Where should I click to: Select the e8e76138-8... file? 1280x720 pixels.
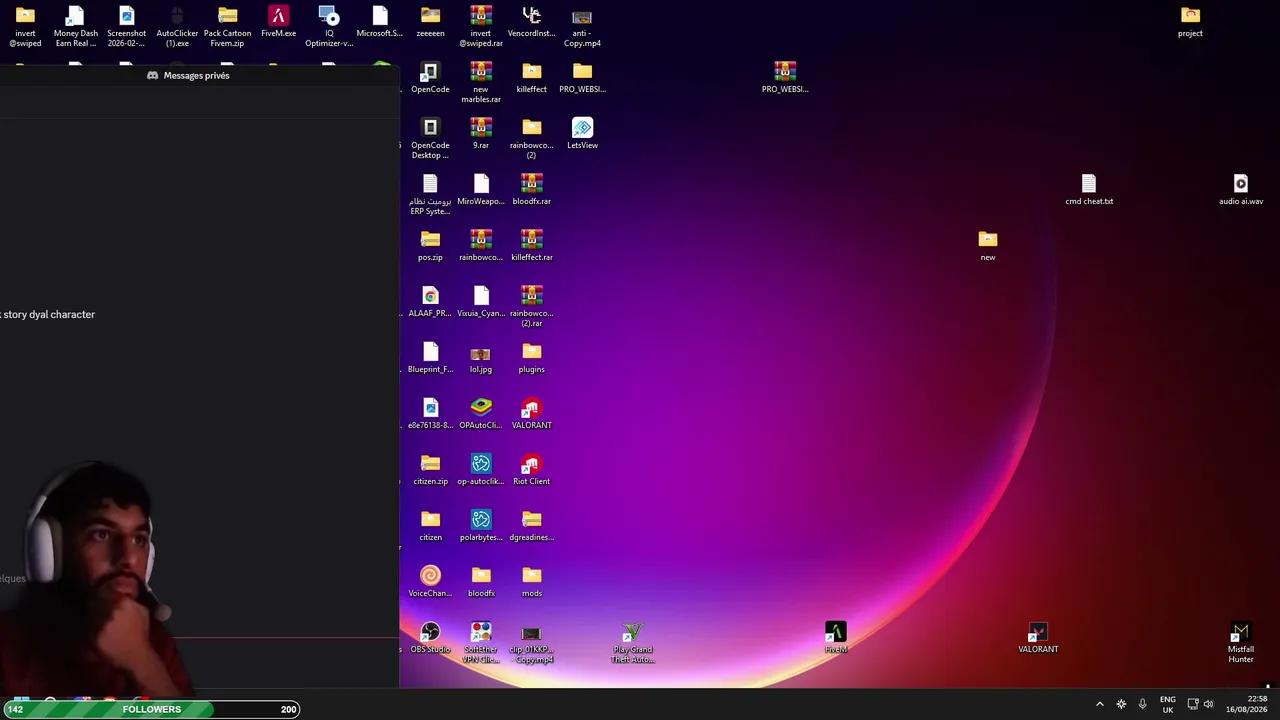[430, 414]
